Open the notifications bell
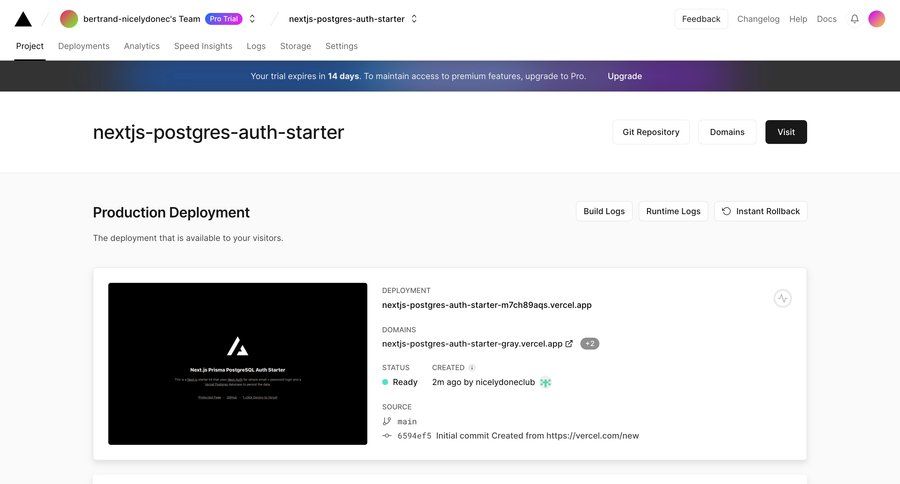The image size is (900, 484). pyautogui.click(x=855, y=19)
